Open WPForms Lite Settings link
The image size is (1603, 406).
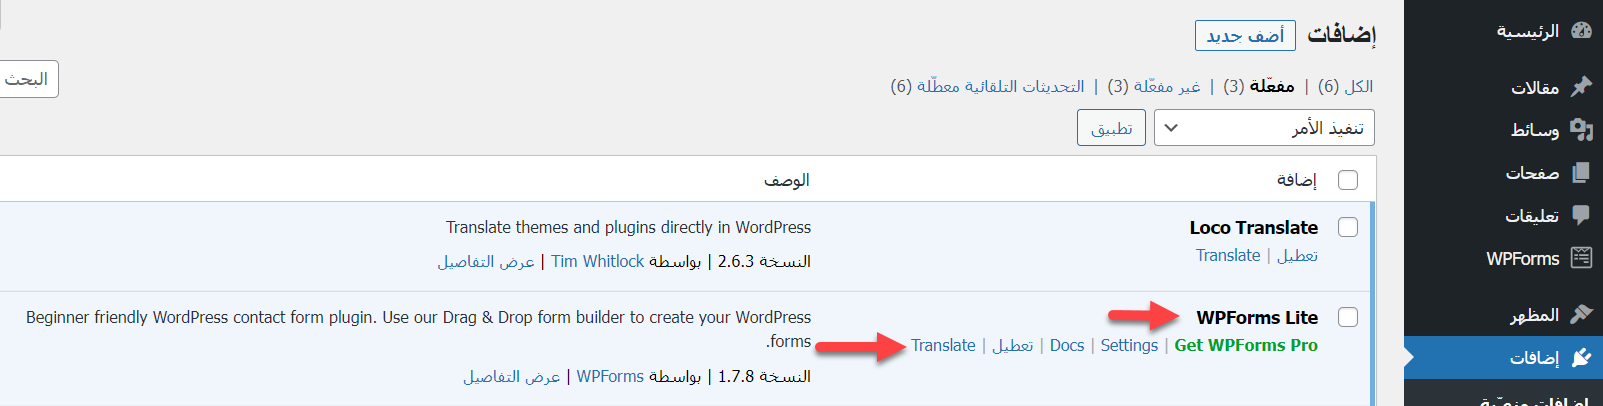click(x=1129, y=345)
